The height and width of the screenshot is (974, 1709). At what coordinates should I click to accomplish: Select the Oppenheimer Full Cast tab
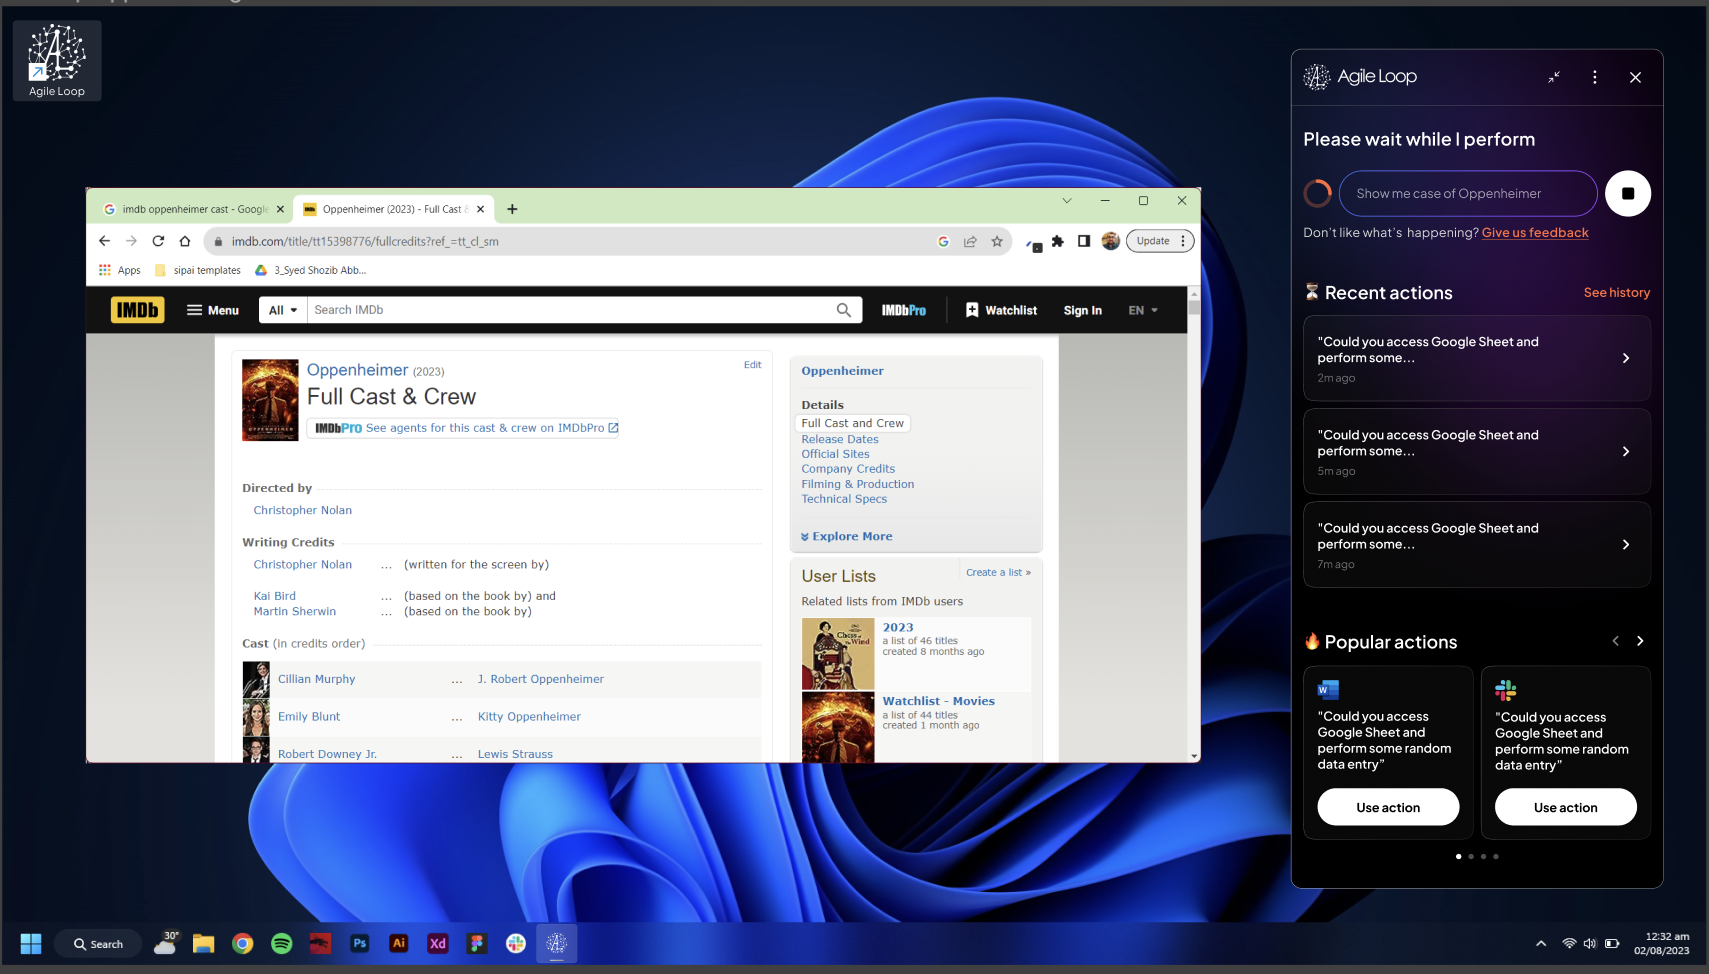tap(393, 209)
